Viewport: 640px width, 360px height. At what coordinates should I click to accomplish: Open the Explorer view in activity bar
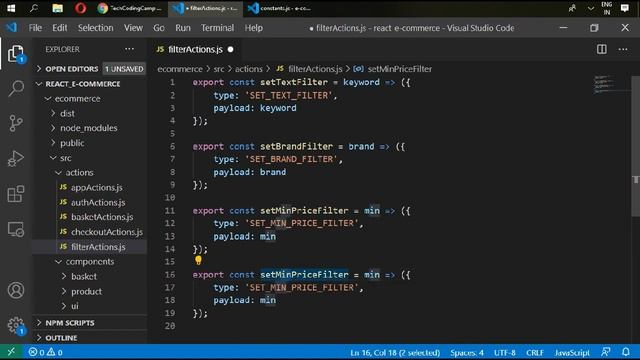[x=16, y=54]
